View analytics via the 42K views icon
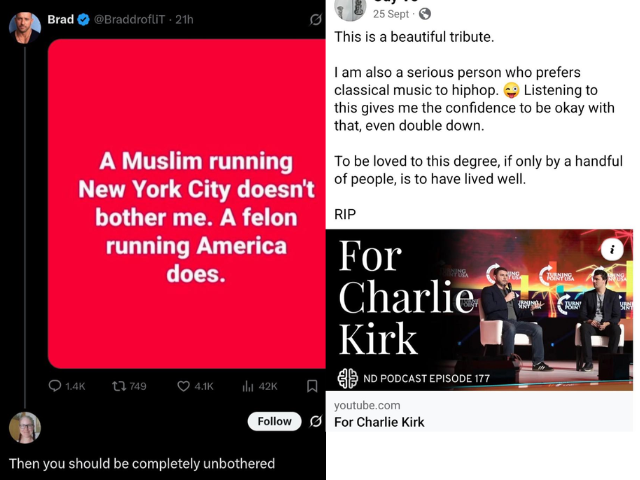Image resolution: width=640 pixels, height=480 pixels. 248,386
